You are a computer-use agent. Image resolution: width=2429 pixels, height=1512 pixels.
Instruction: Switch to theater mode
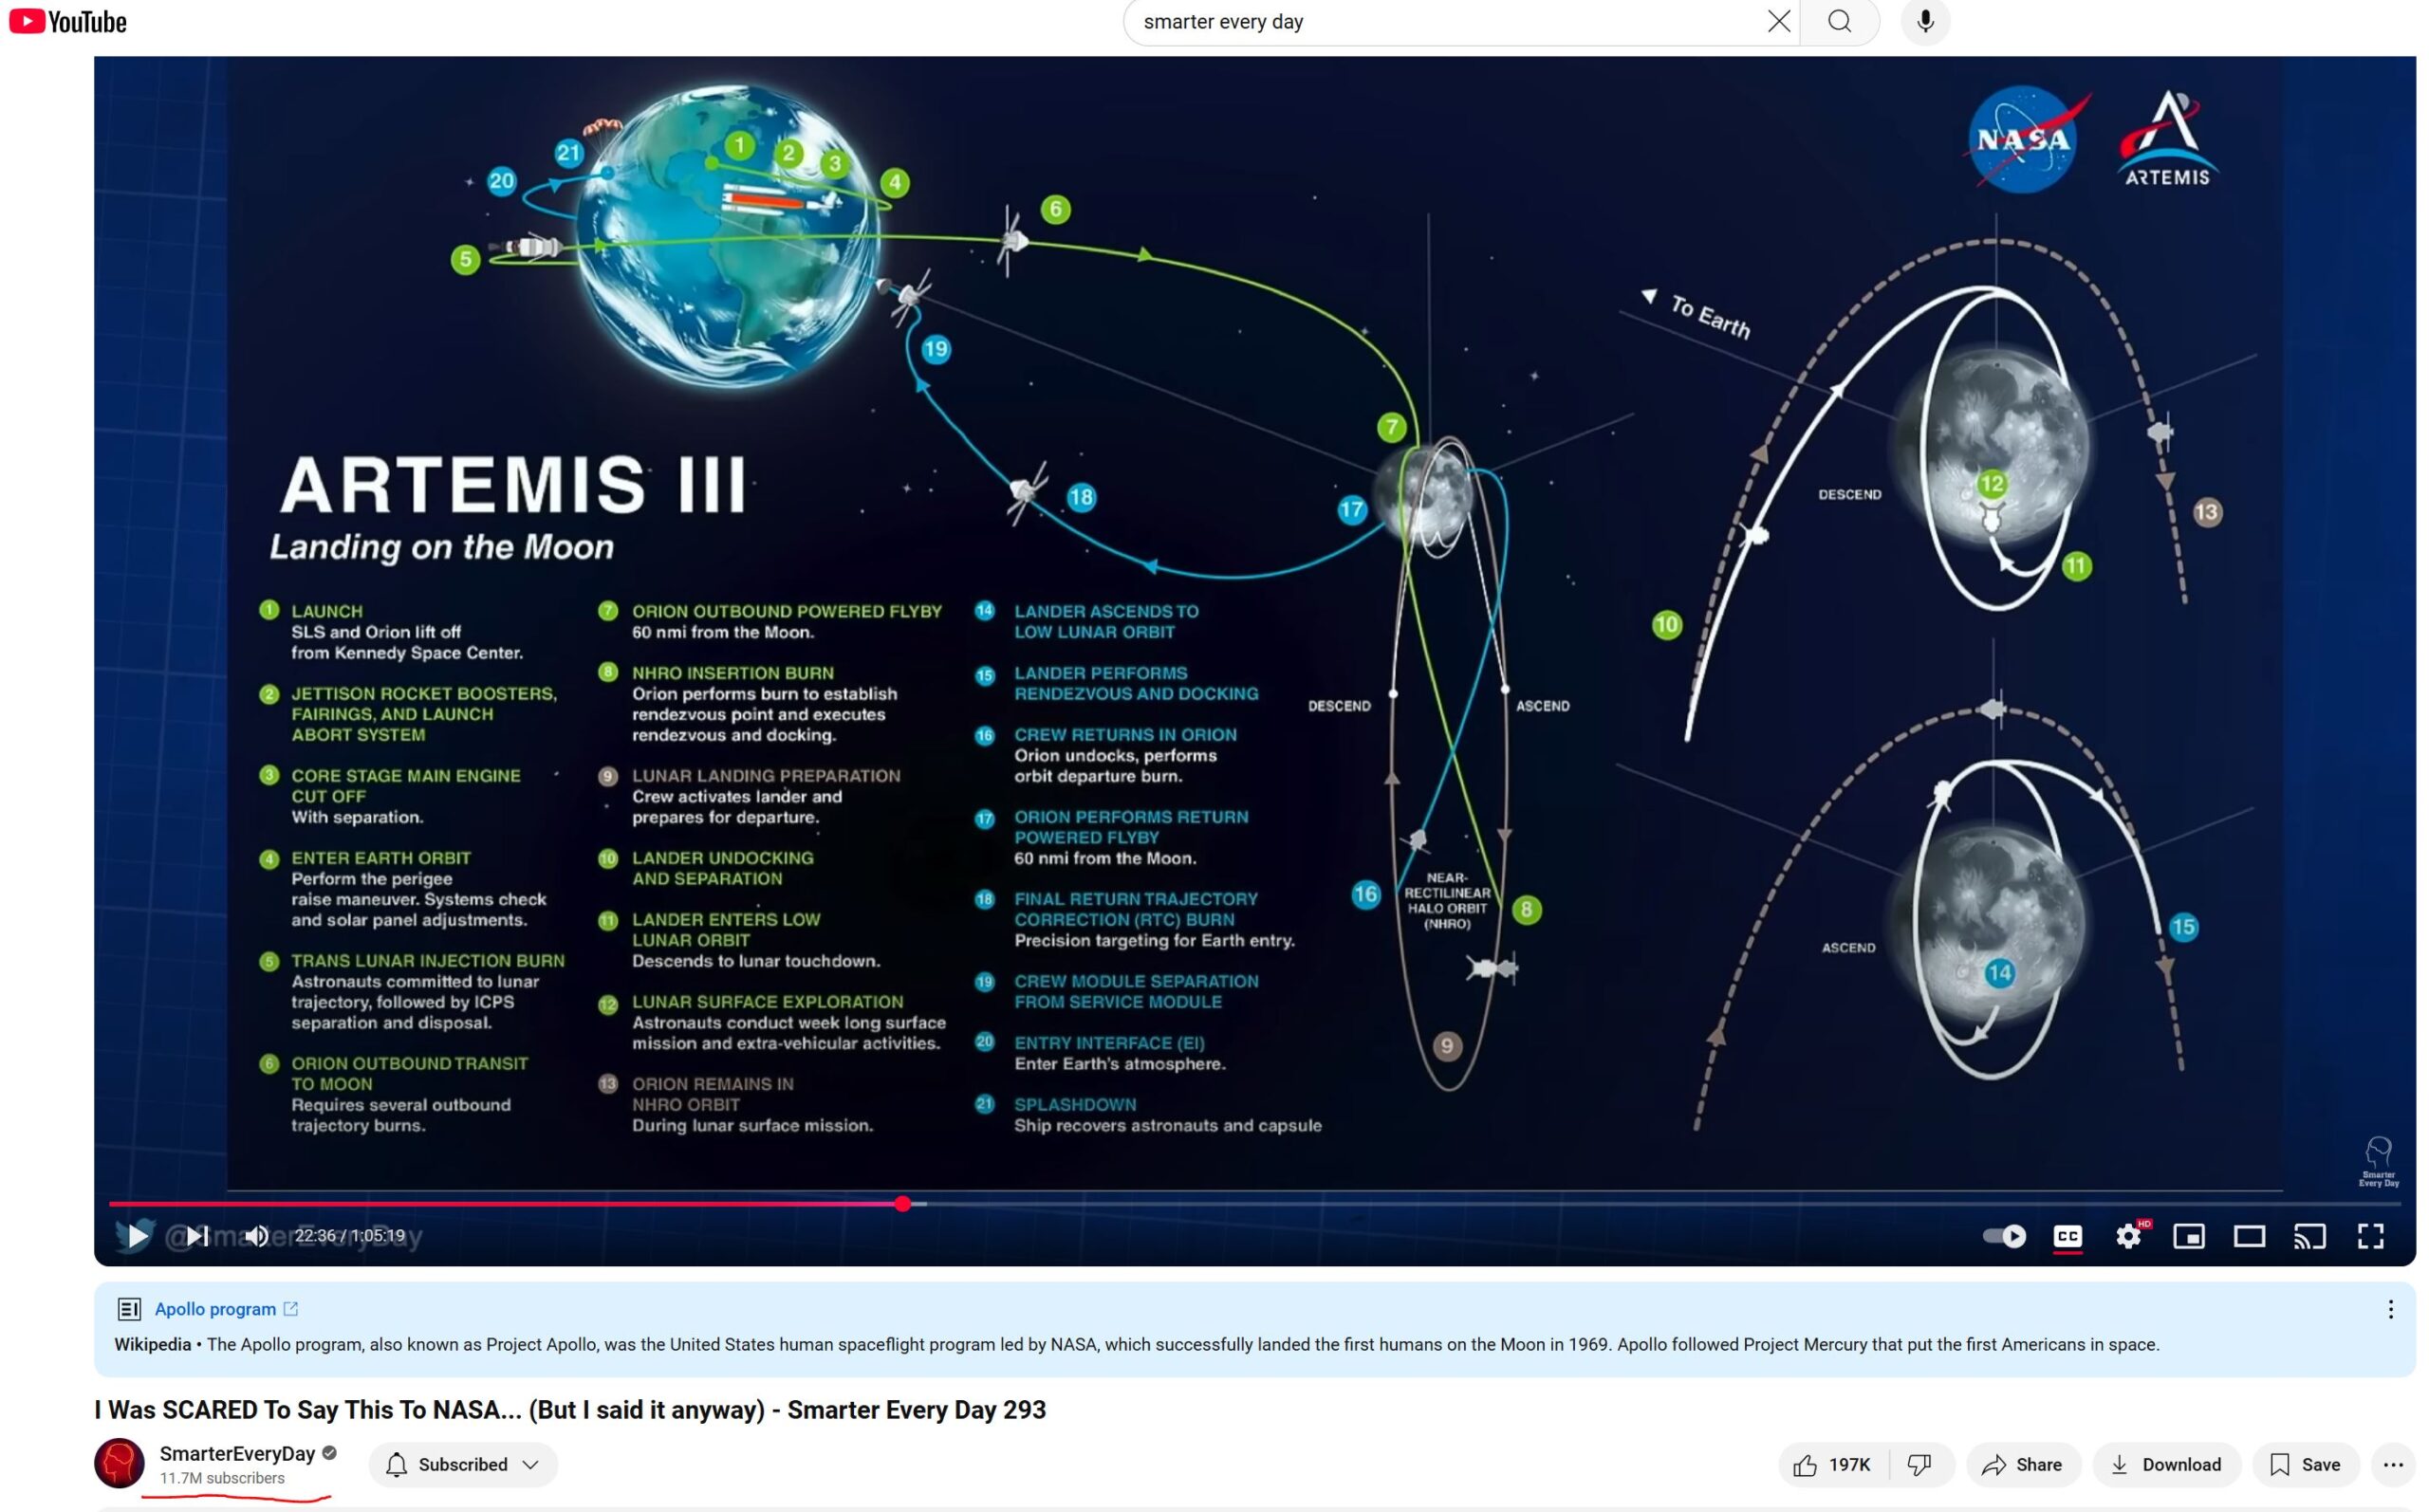(2249, 1236)
